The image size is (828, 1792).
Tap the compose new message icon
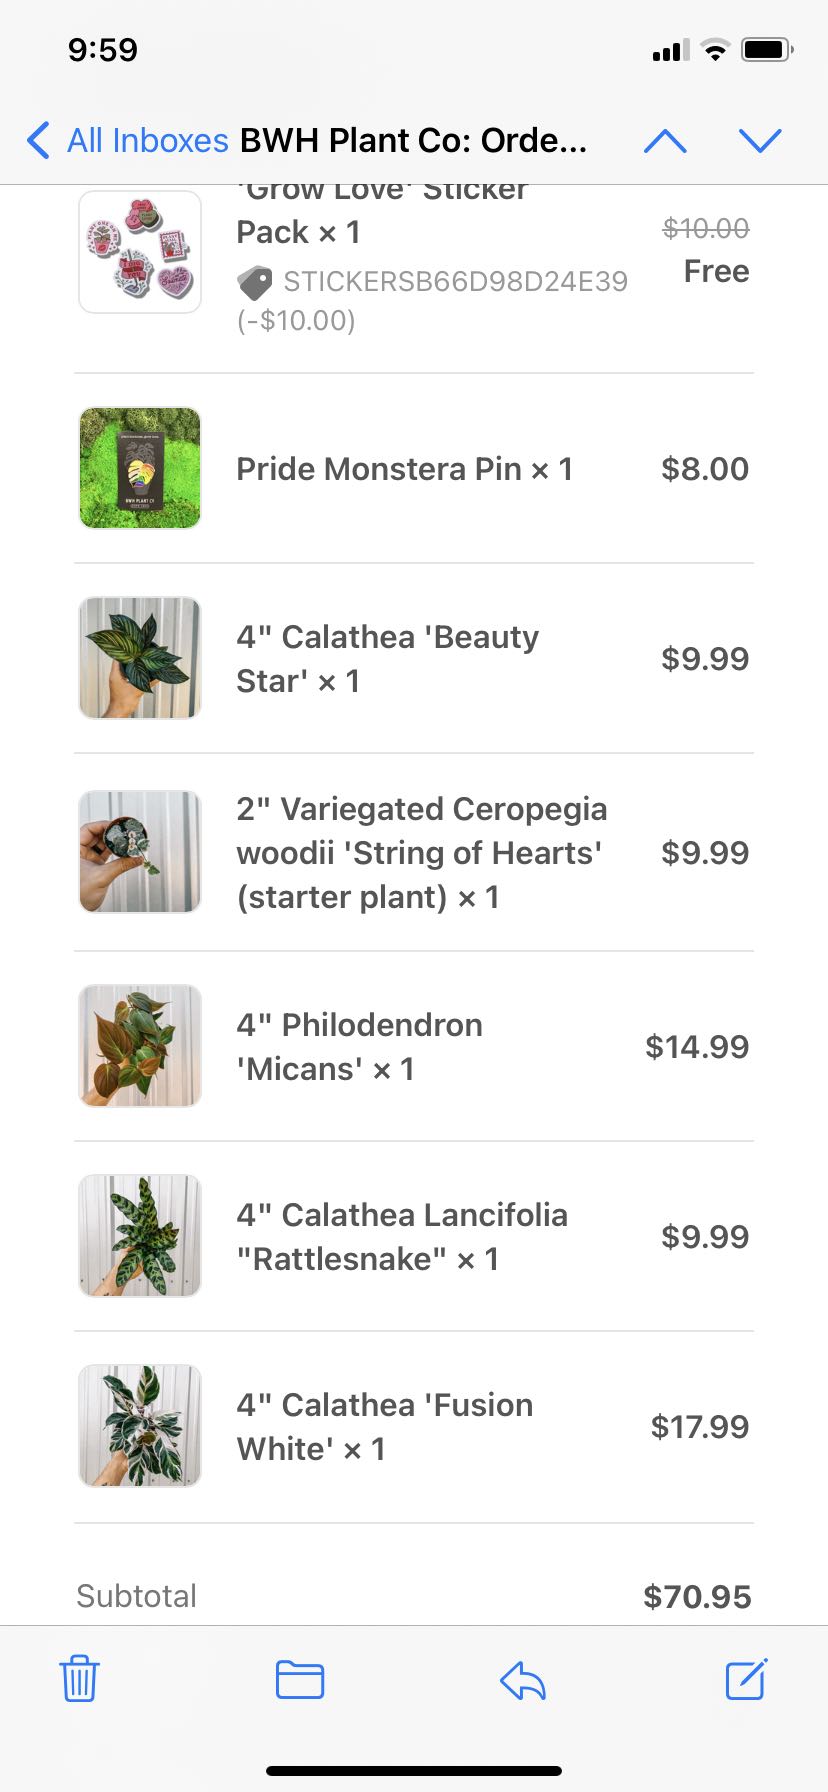pos(746,1679)
